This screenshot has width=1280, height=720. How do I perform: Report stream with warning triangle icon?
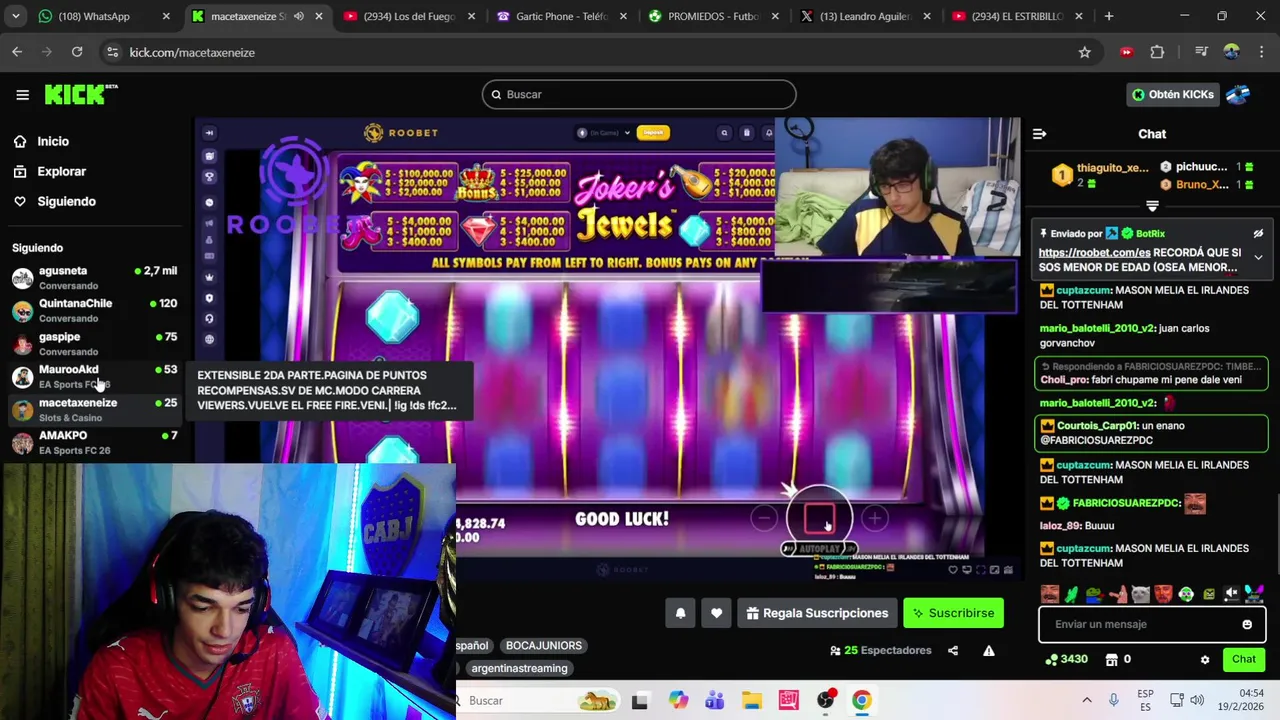(x=988, y=650)
